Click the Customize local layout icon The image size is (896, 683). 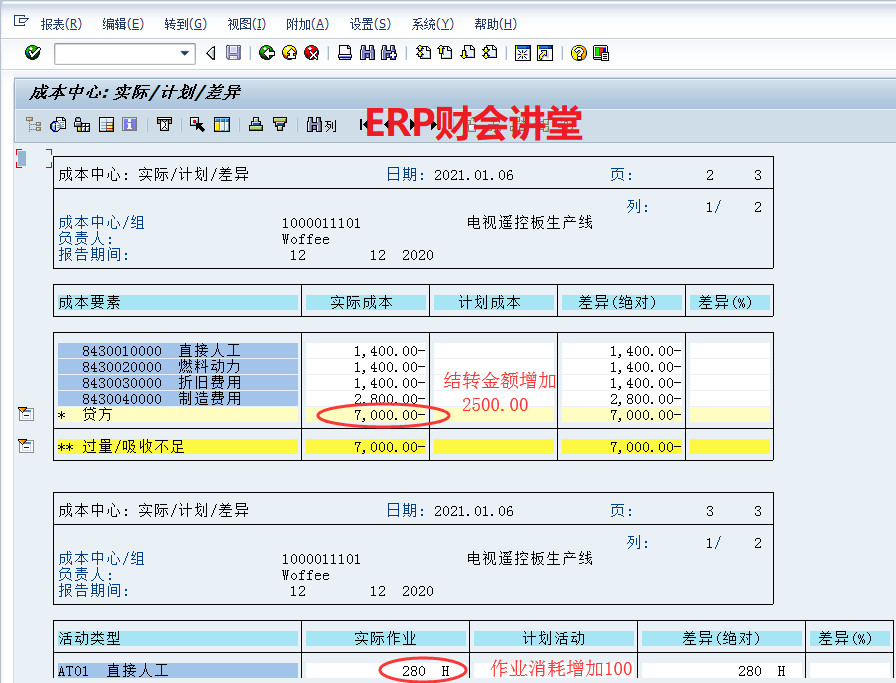click(x=600, y=53)
